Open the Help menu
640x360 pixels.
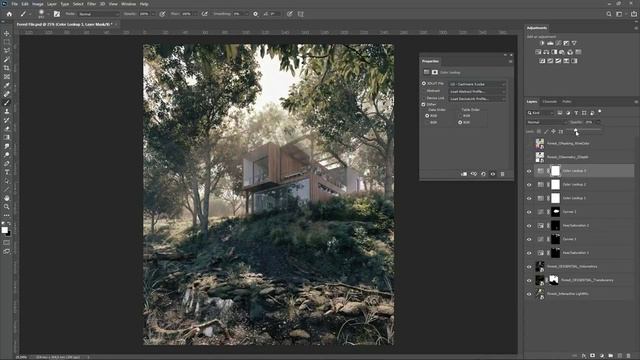(144, 4)
